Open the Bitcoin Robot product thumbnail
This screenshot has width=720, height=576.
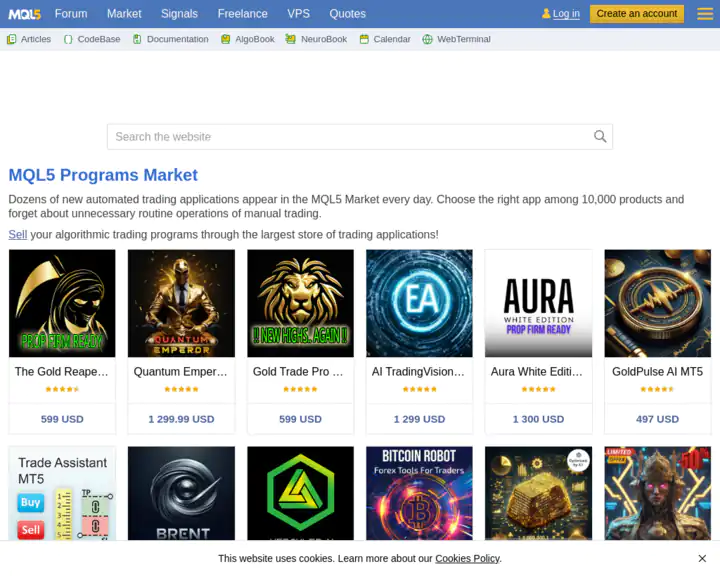click(x=419, y=493)
